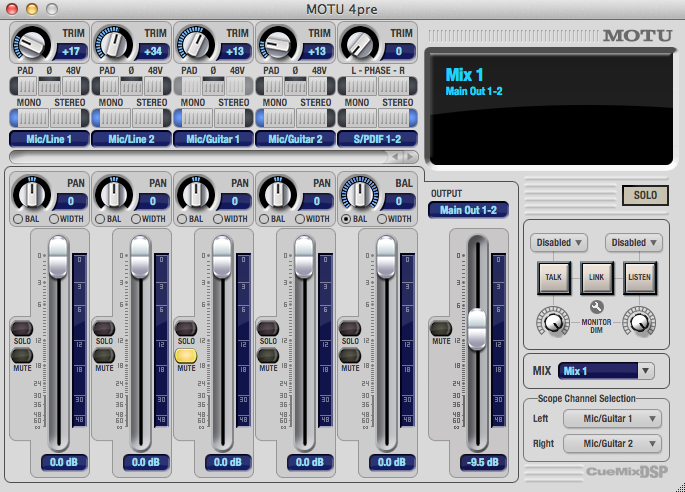Mute the Mic/Line 1 channel
Viewport: 685px width, 492px height.
tap(22, 355)
